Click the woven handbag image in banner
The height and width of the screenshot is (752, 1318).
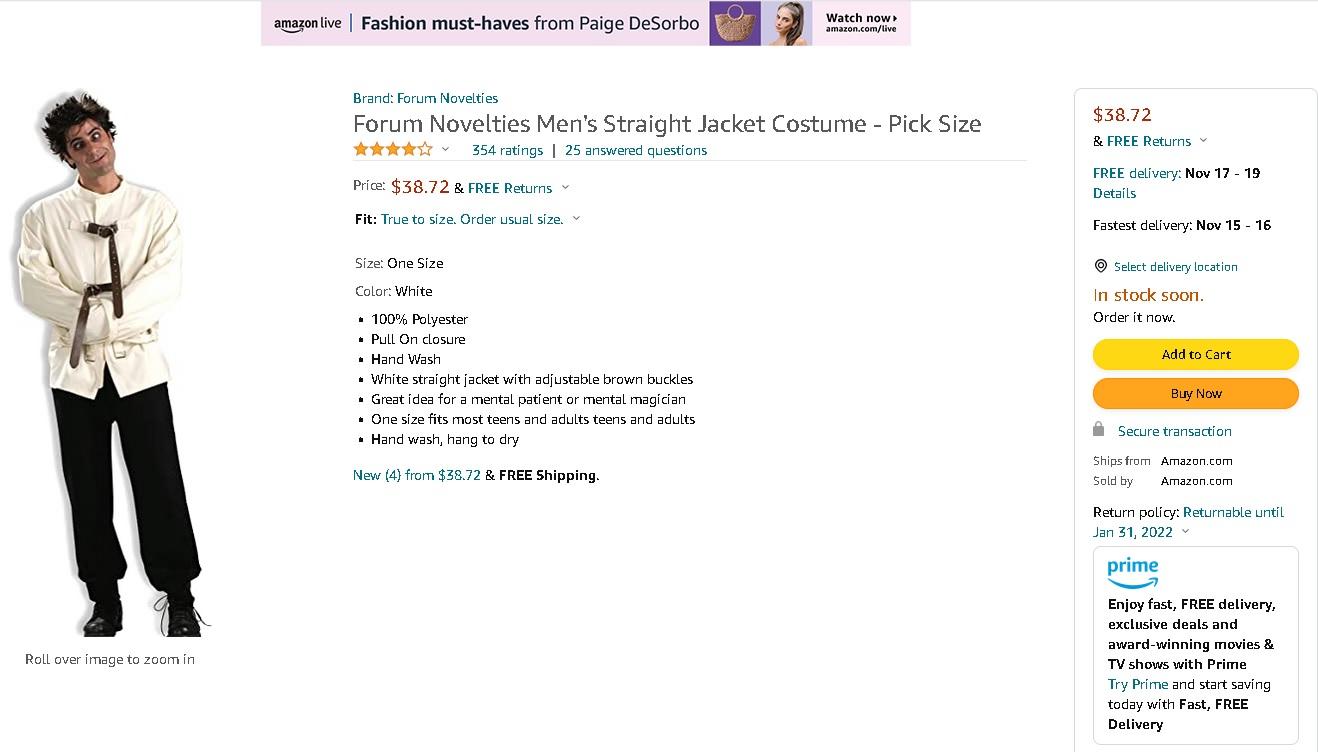pos(735,23)
